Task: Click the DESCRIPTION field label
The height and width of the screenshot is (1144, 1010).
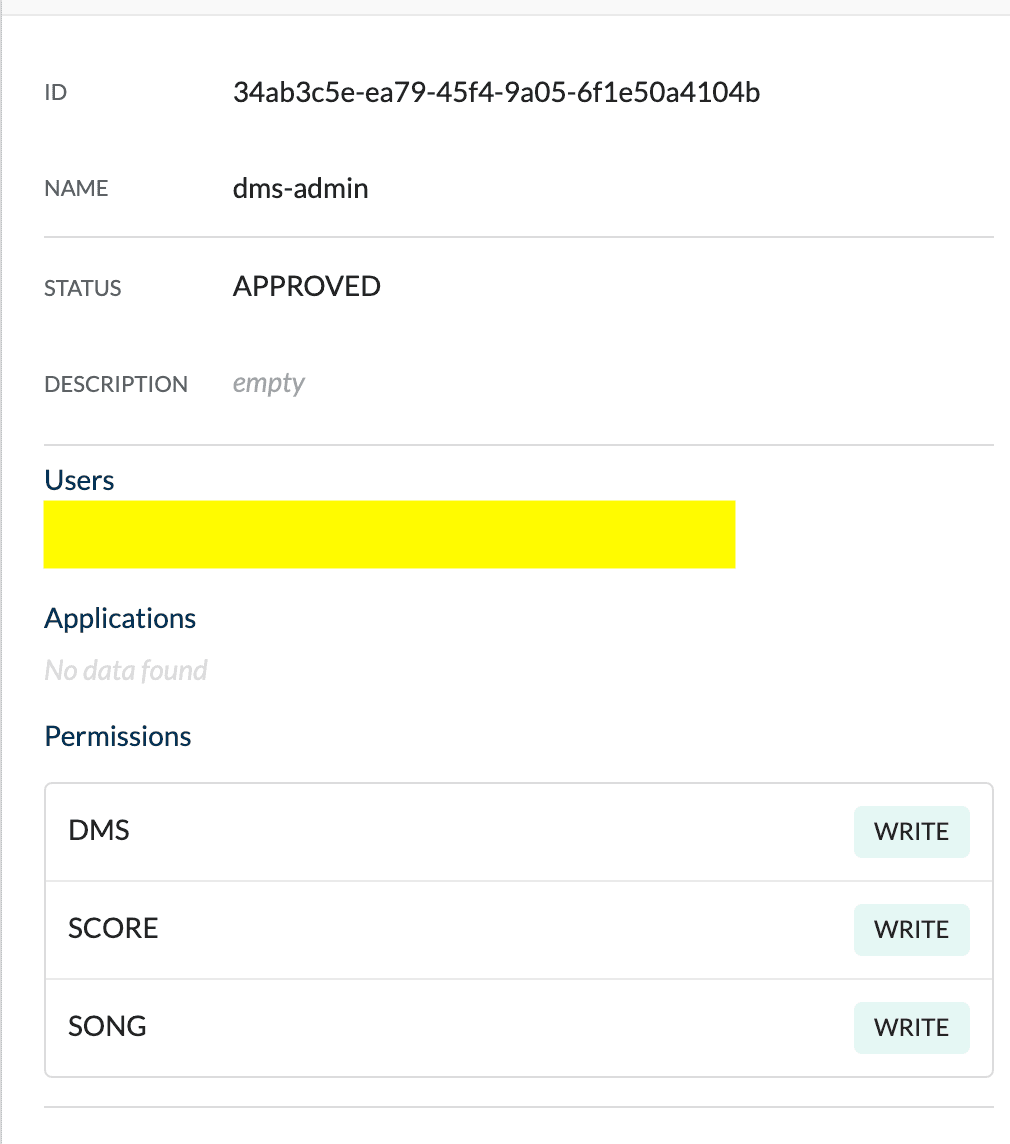Action: [116, 384]
